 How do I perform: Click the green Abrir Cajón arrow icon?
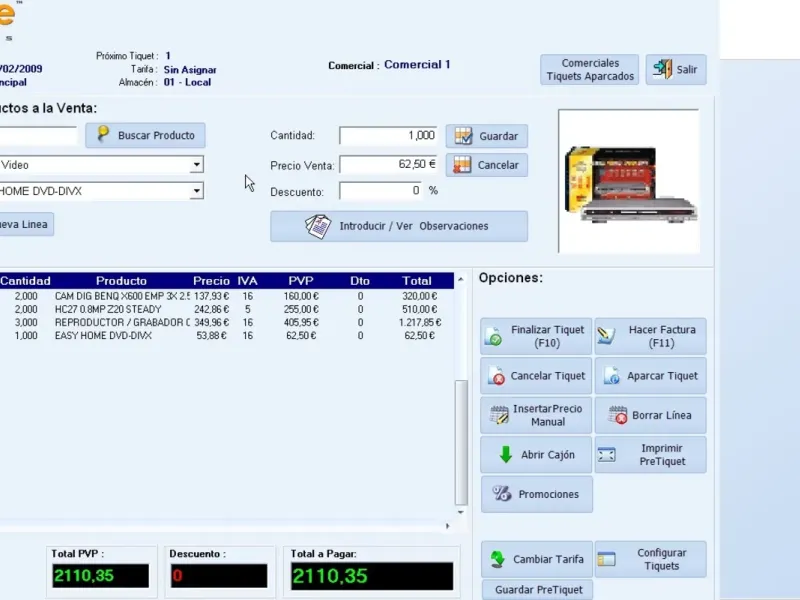[x=506, y=454]
